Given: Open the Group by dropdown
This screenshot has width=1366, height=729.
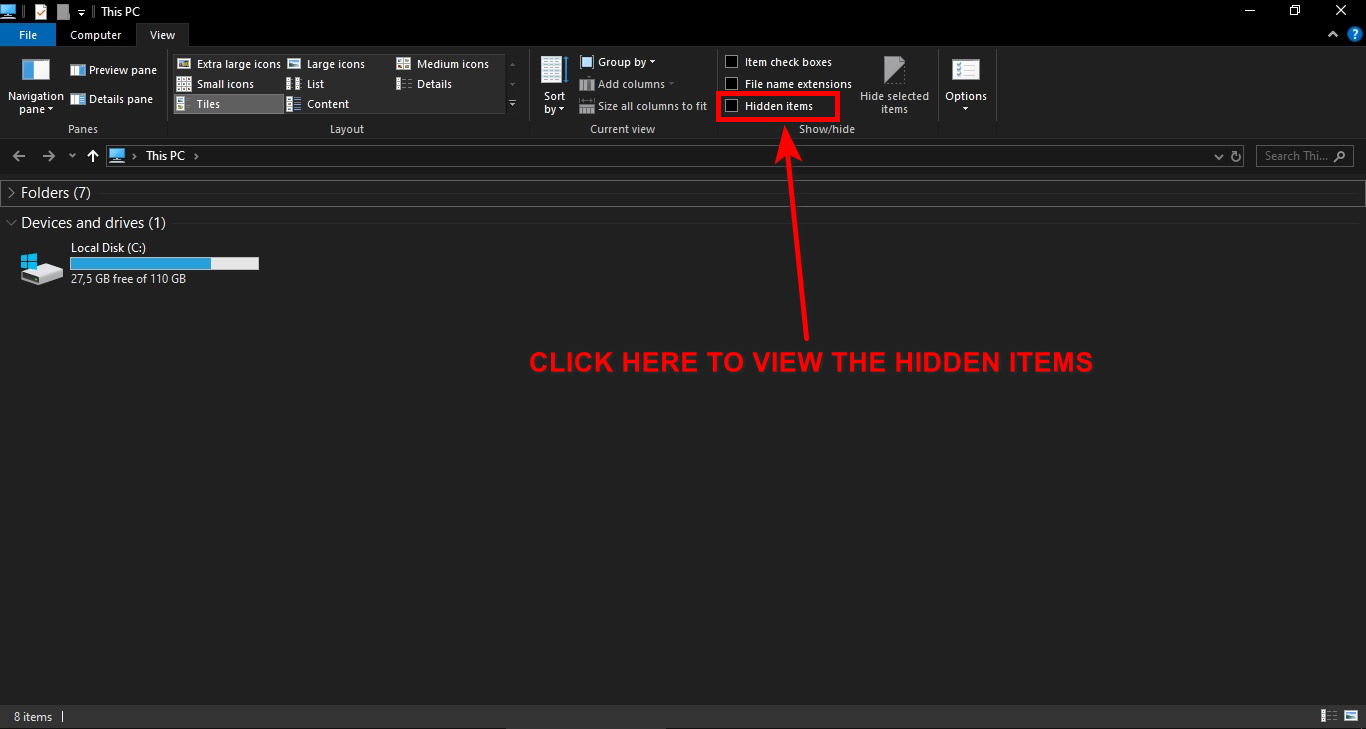Looking at the screenshot, I should tap(618, 62).
